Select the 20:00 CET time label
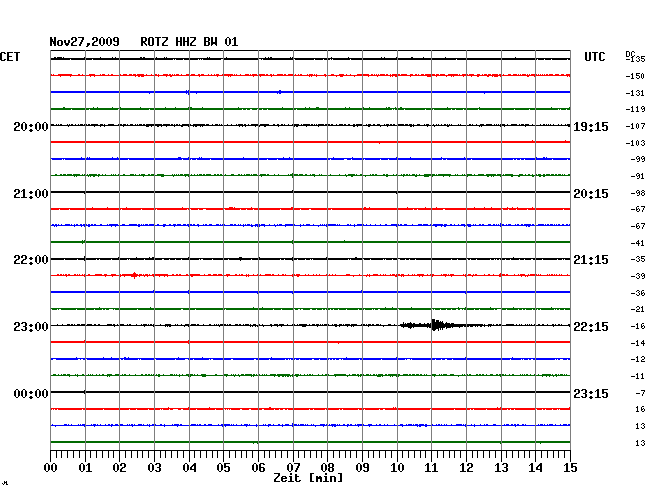Viewport: 650px width, 494px height. [31, 126]
